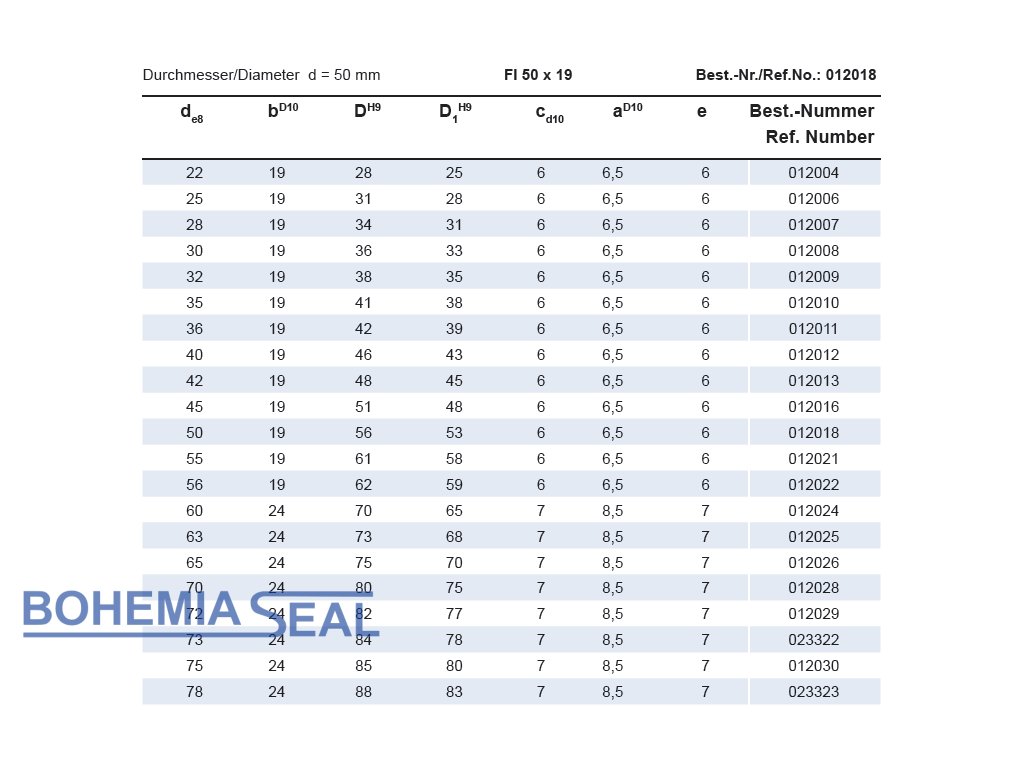The height and width of the screenshot is (768, 1024).
Task: Select reference number 023323 in last row
Action: point(813,692)
